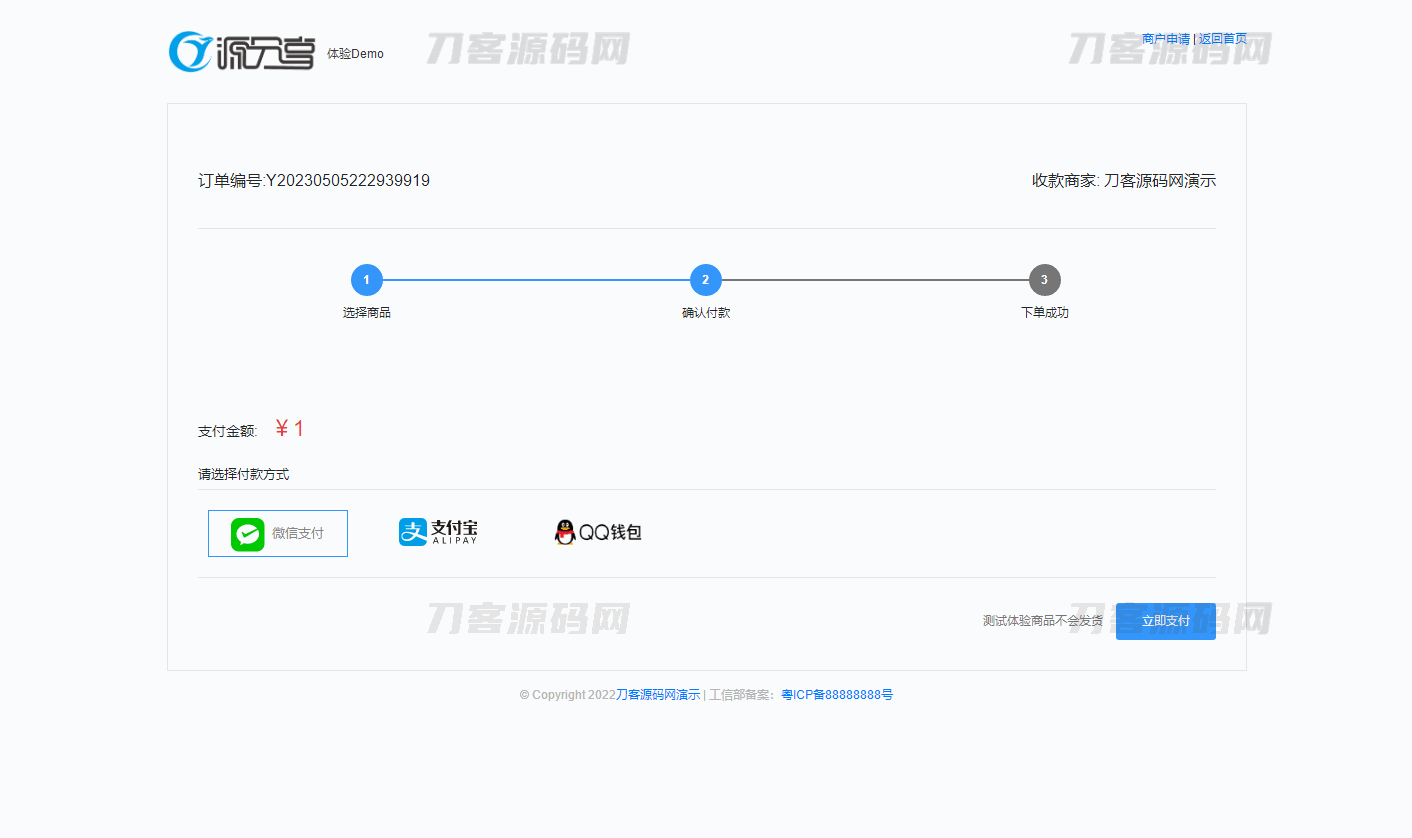Click the order number Y20230505222939919

[347, 181]
